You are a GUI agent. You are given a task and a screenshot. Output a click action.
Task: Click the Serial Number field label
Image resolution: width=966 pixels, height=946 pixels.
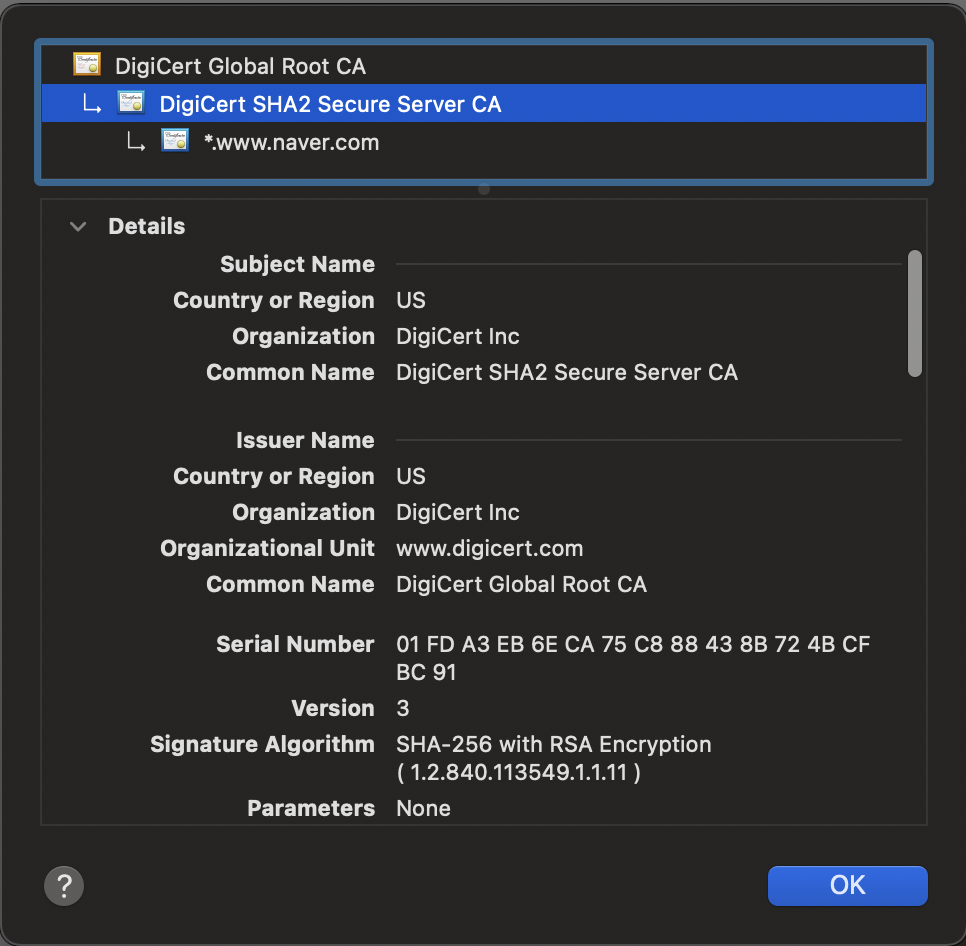pos(295,644)
